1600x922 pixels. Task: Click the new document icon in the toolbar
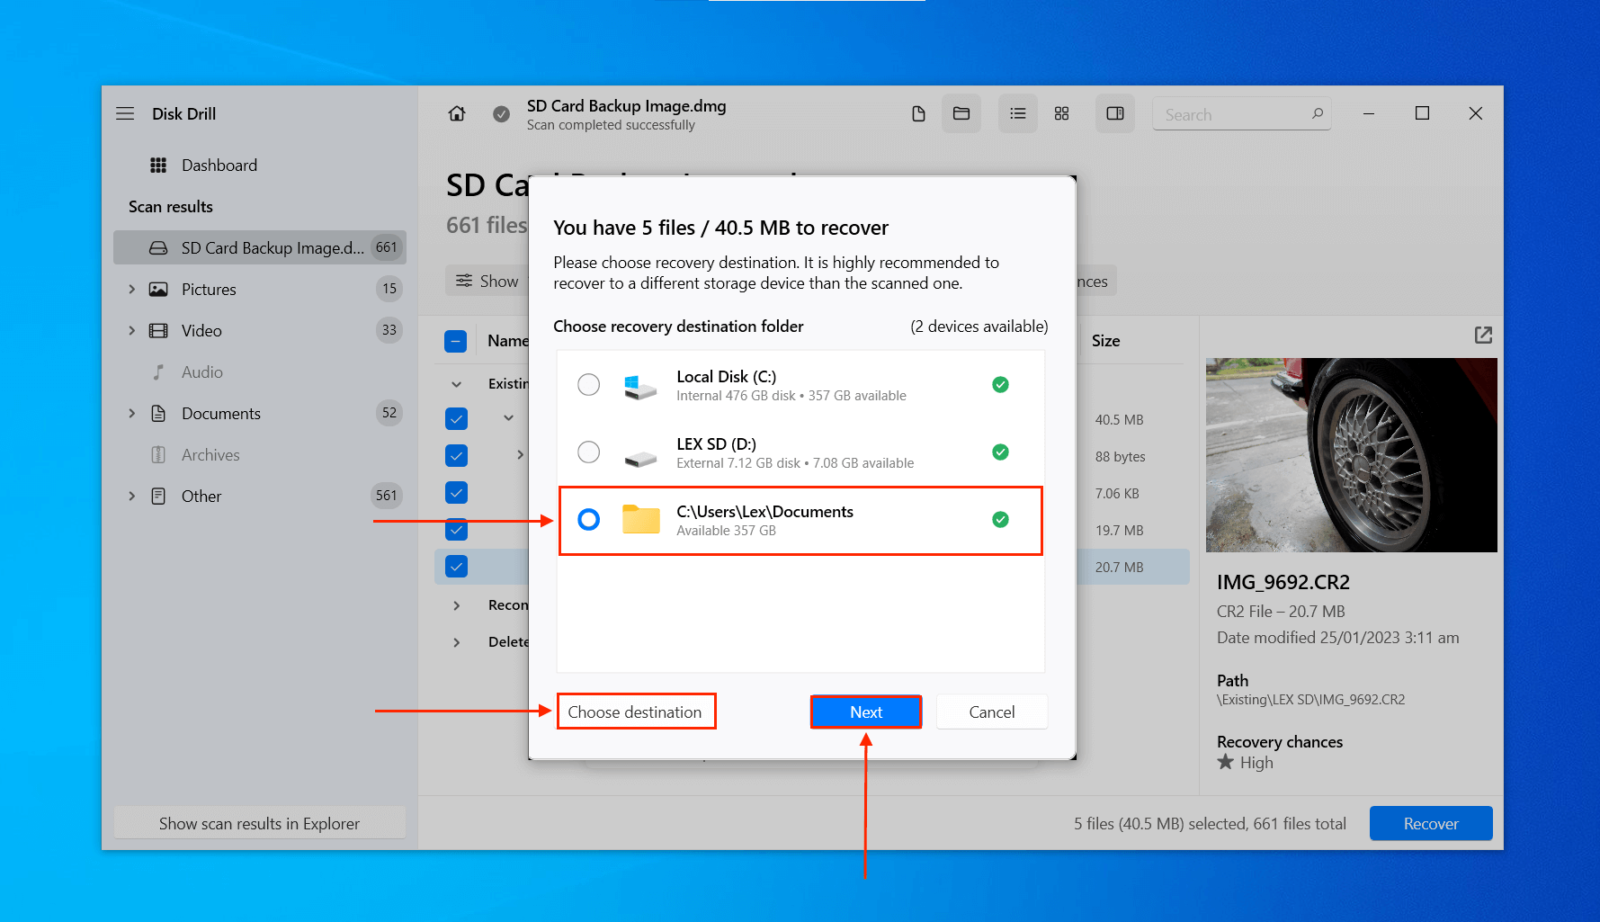tap(918, 113)
